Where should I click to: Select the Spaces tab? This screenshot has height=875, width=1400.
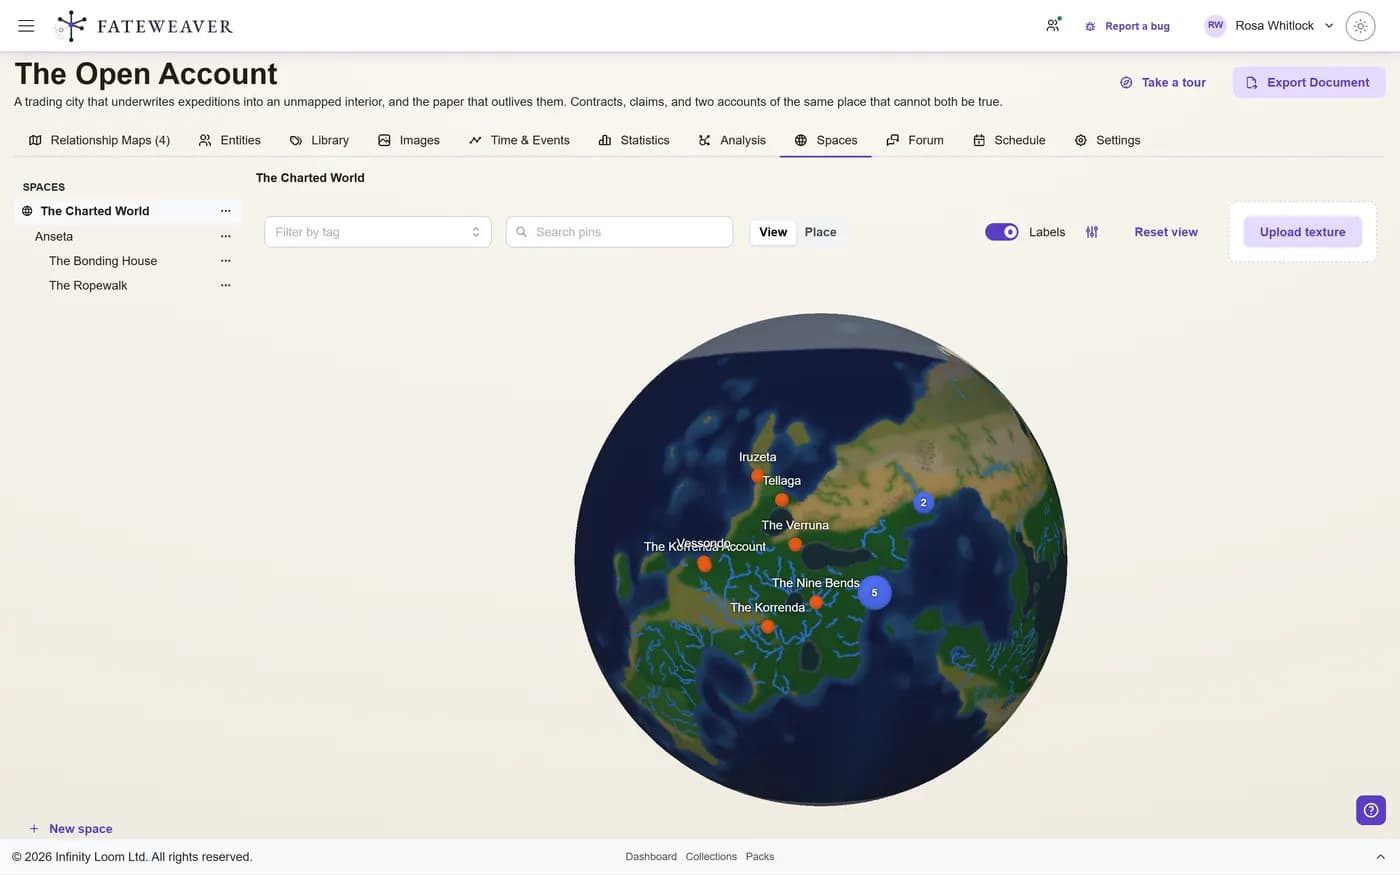pos(826,140)
